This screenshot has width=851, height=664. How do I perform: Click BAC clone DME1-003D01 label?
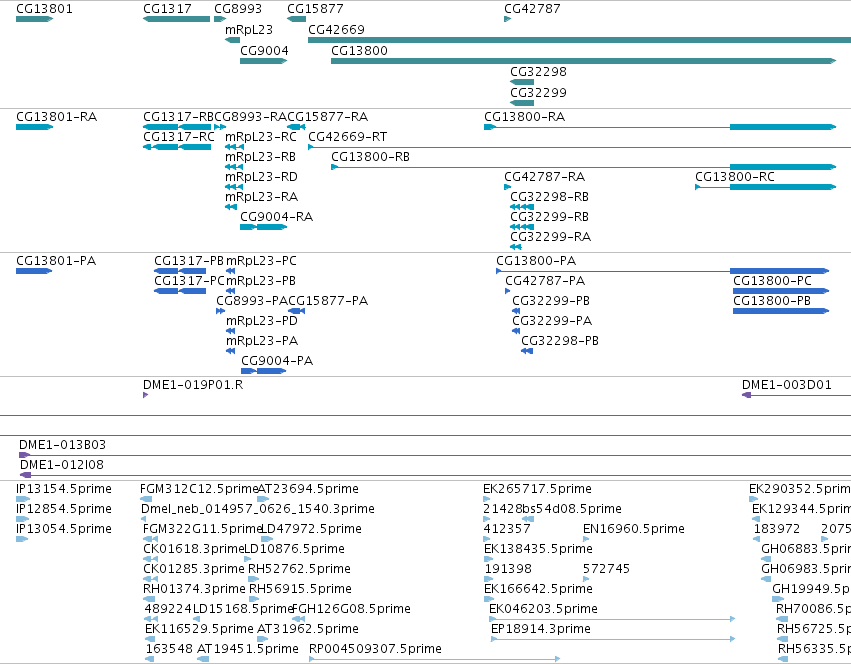(786, 385)
